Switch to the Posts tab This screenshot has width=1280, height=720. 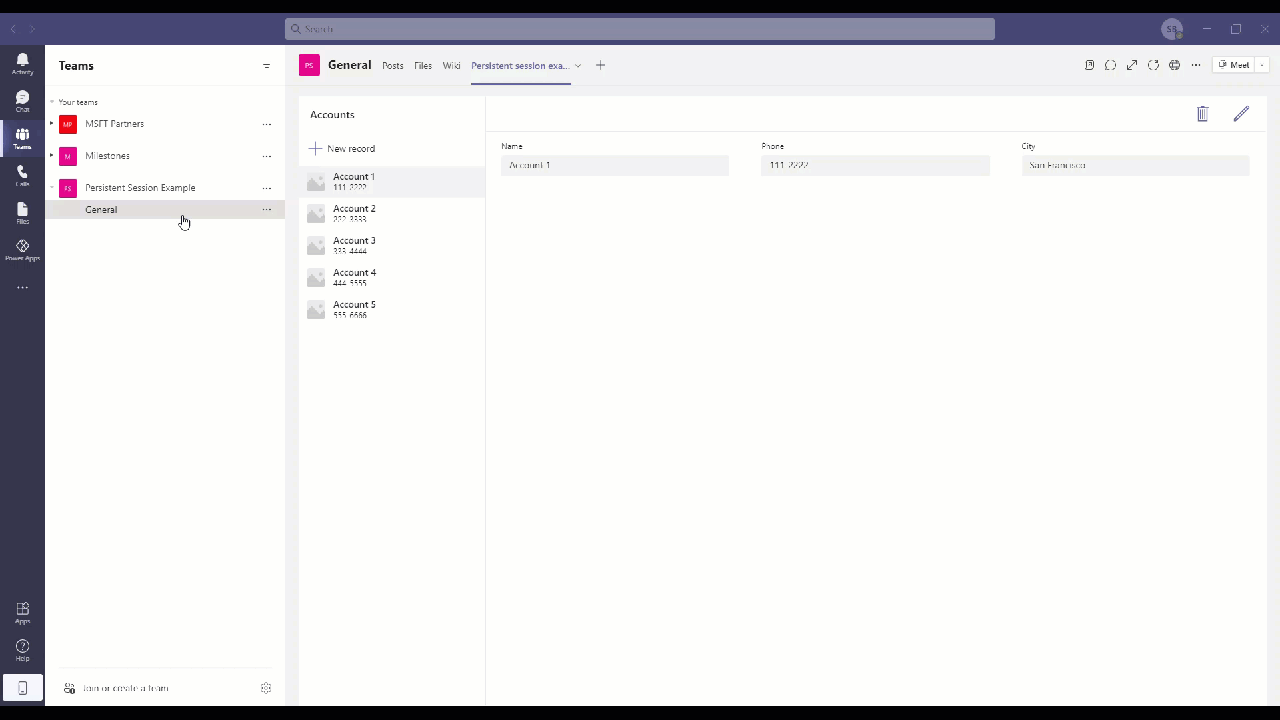click(x=393, y=66)
